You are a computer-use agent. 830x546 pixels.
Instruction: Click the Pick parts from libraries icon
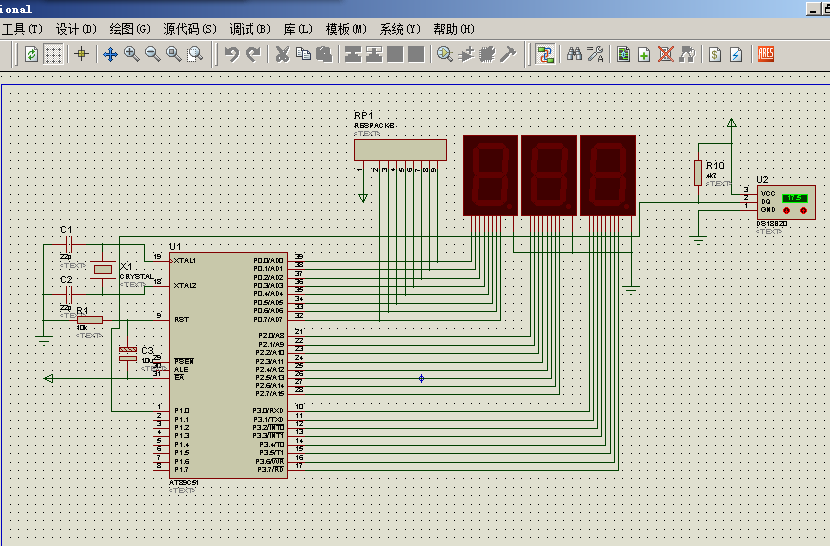[x=445, y=54]
